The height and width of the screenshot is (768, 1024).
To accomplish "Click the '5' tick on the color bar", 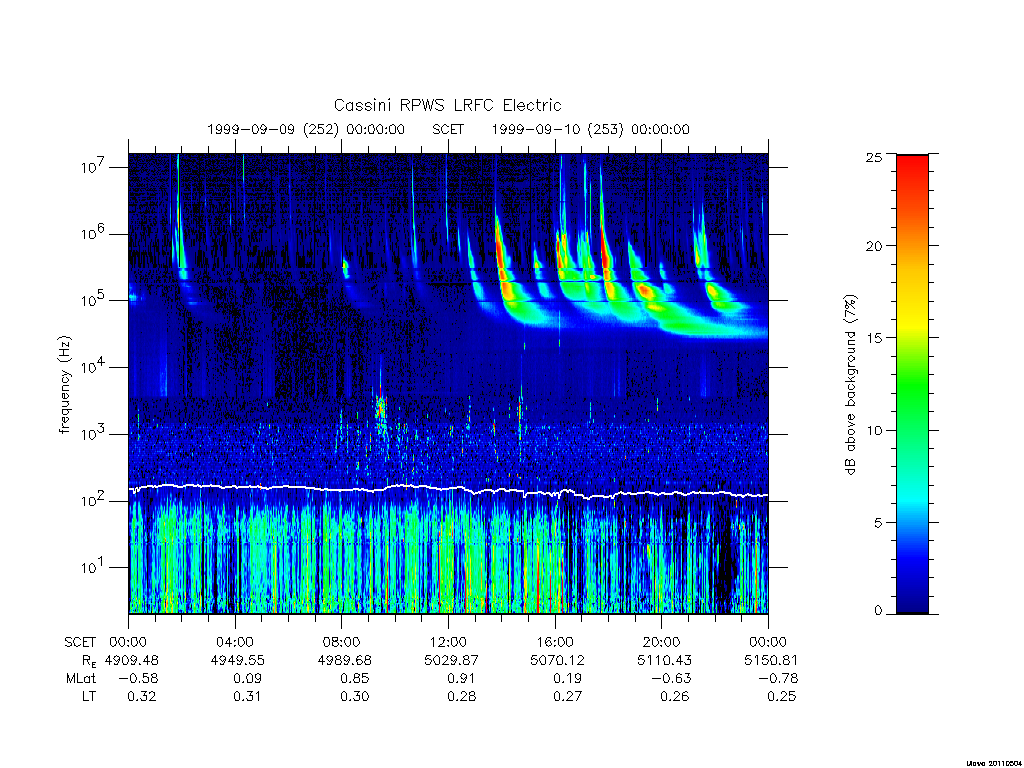I will pos(877,522).
